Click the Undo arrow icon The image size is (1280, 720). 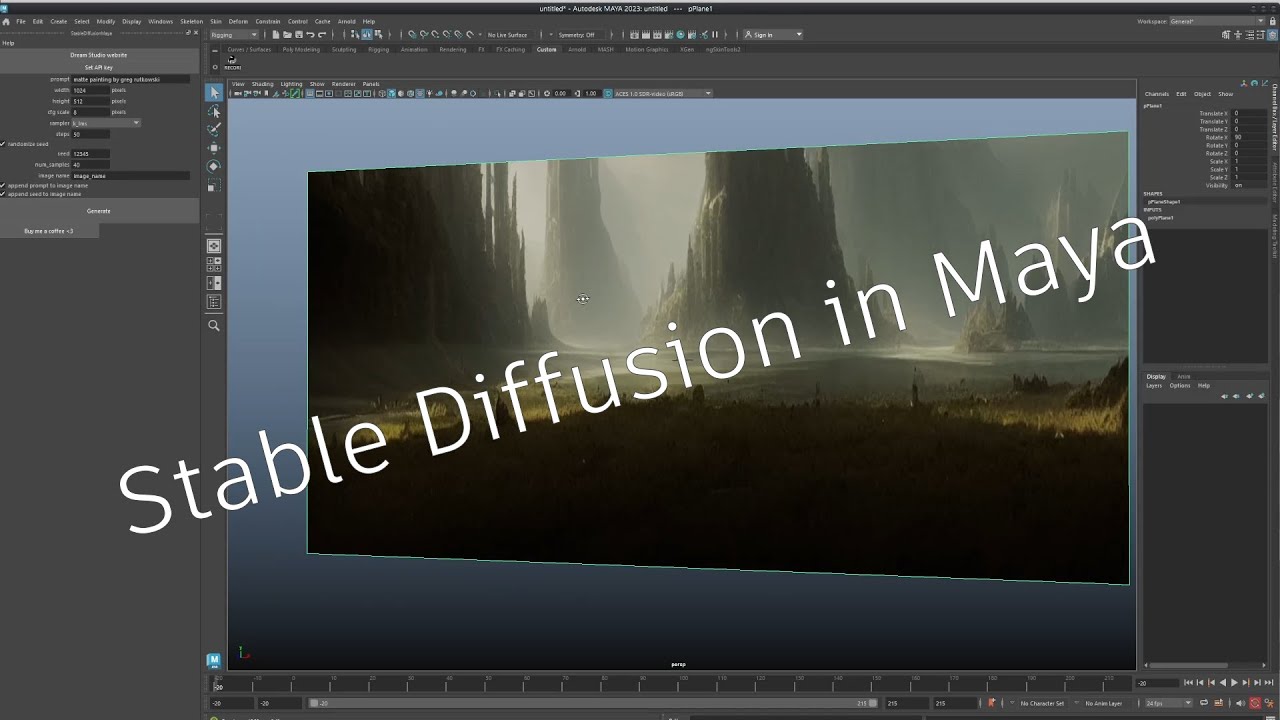tap(310, 35)
